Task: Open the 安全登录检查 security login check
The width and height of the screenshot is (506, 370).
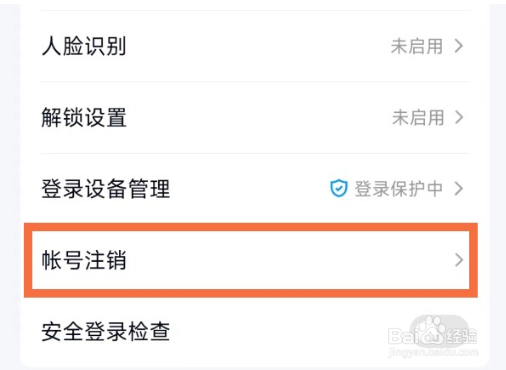Action: [x=255, y=332]
